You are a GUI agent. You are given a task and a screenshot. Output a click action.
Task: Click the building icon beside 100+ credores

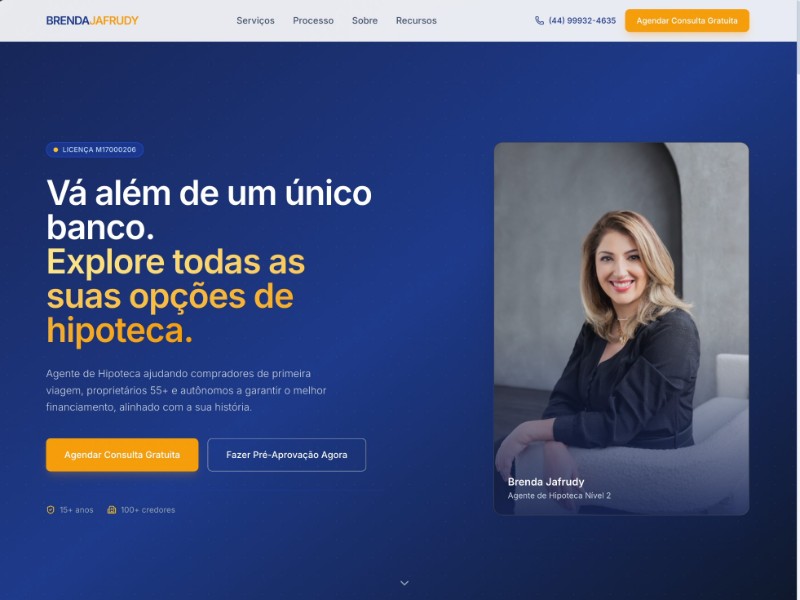pyautogui.click(x=112, y=510)
